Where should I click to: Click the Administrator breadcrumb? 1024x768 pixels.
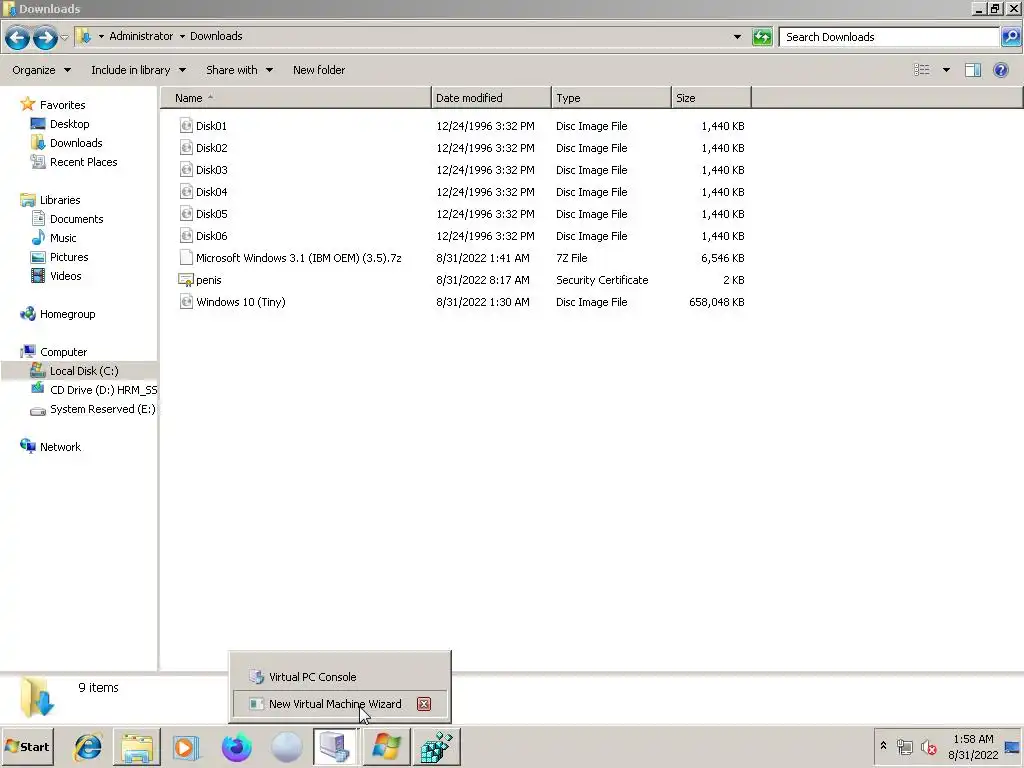pos(141,36)
